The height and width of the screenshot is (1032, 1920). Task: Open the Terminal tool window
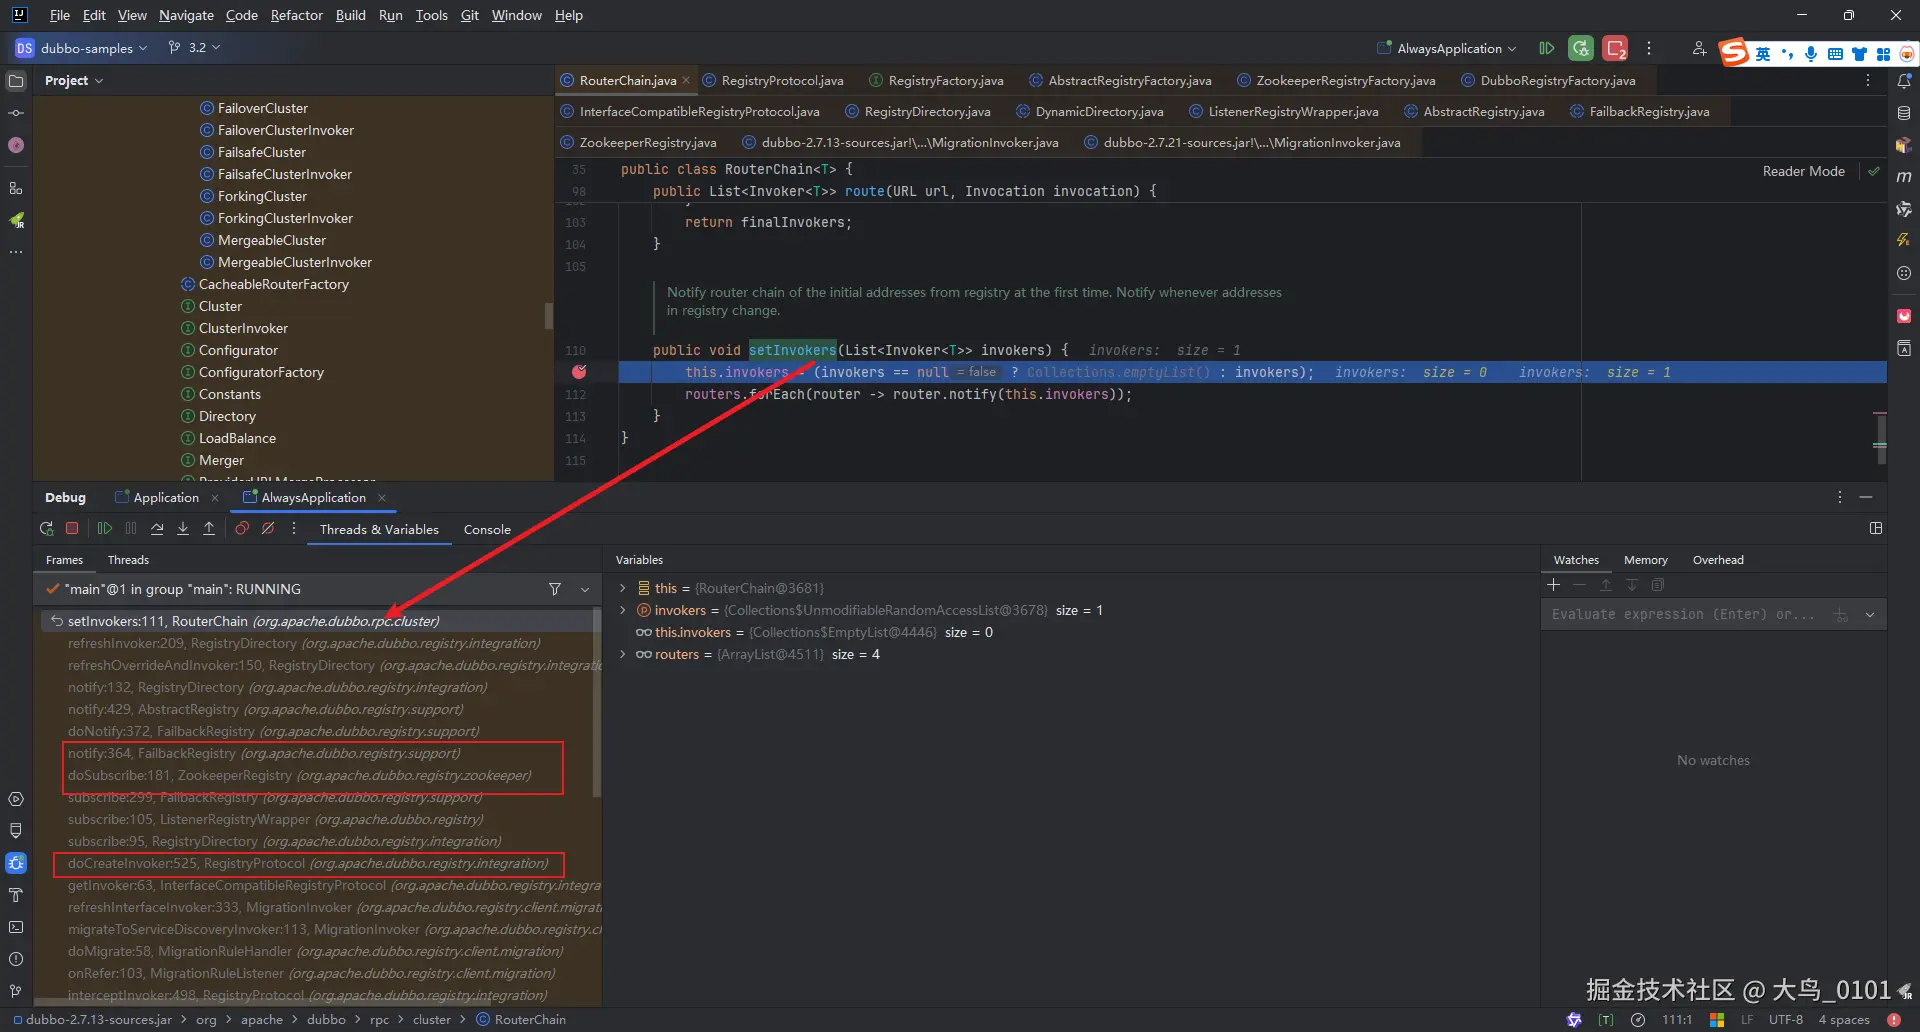[16, 927]
